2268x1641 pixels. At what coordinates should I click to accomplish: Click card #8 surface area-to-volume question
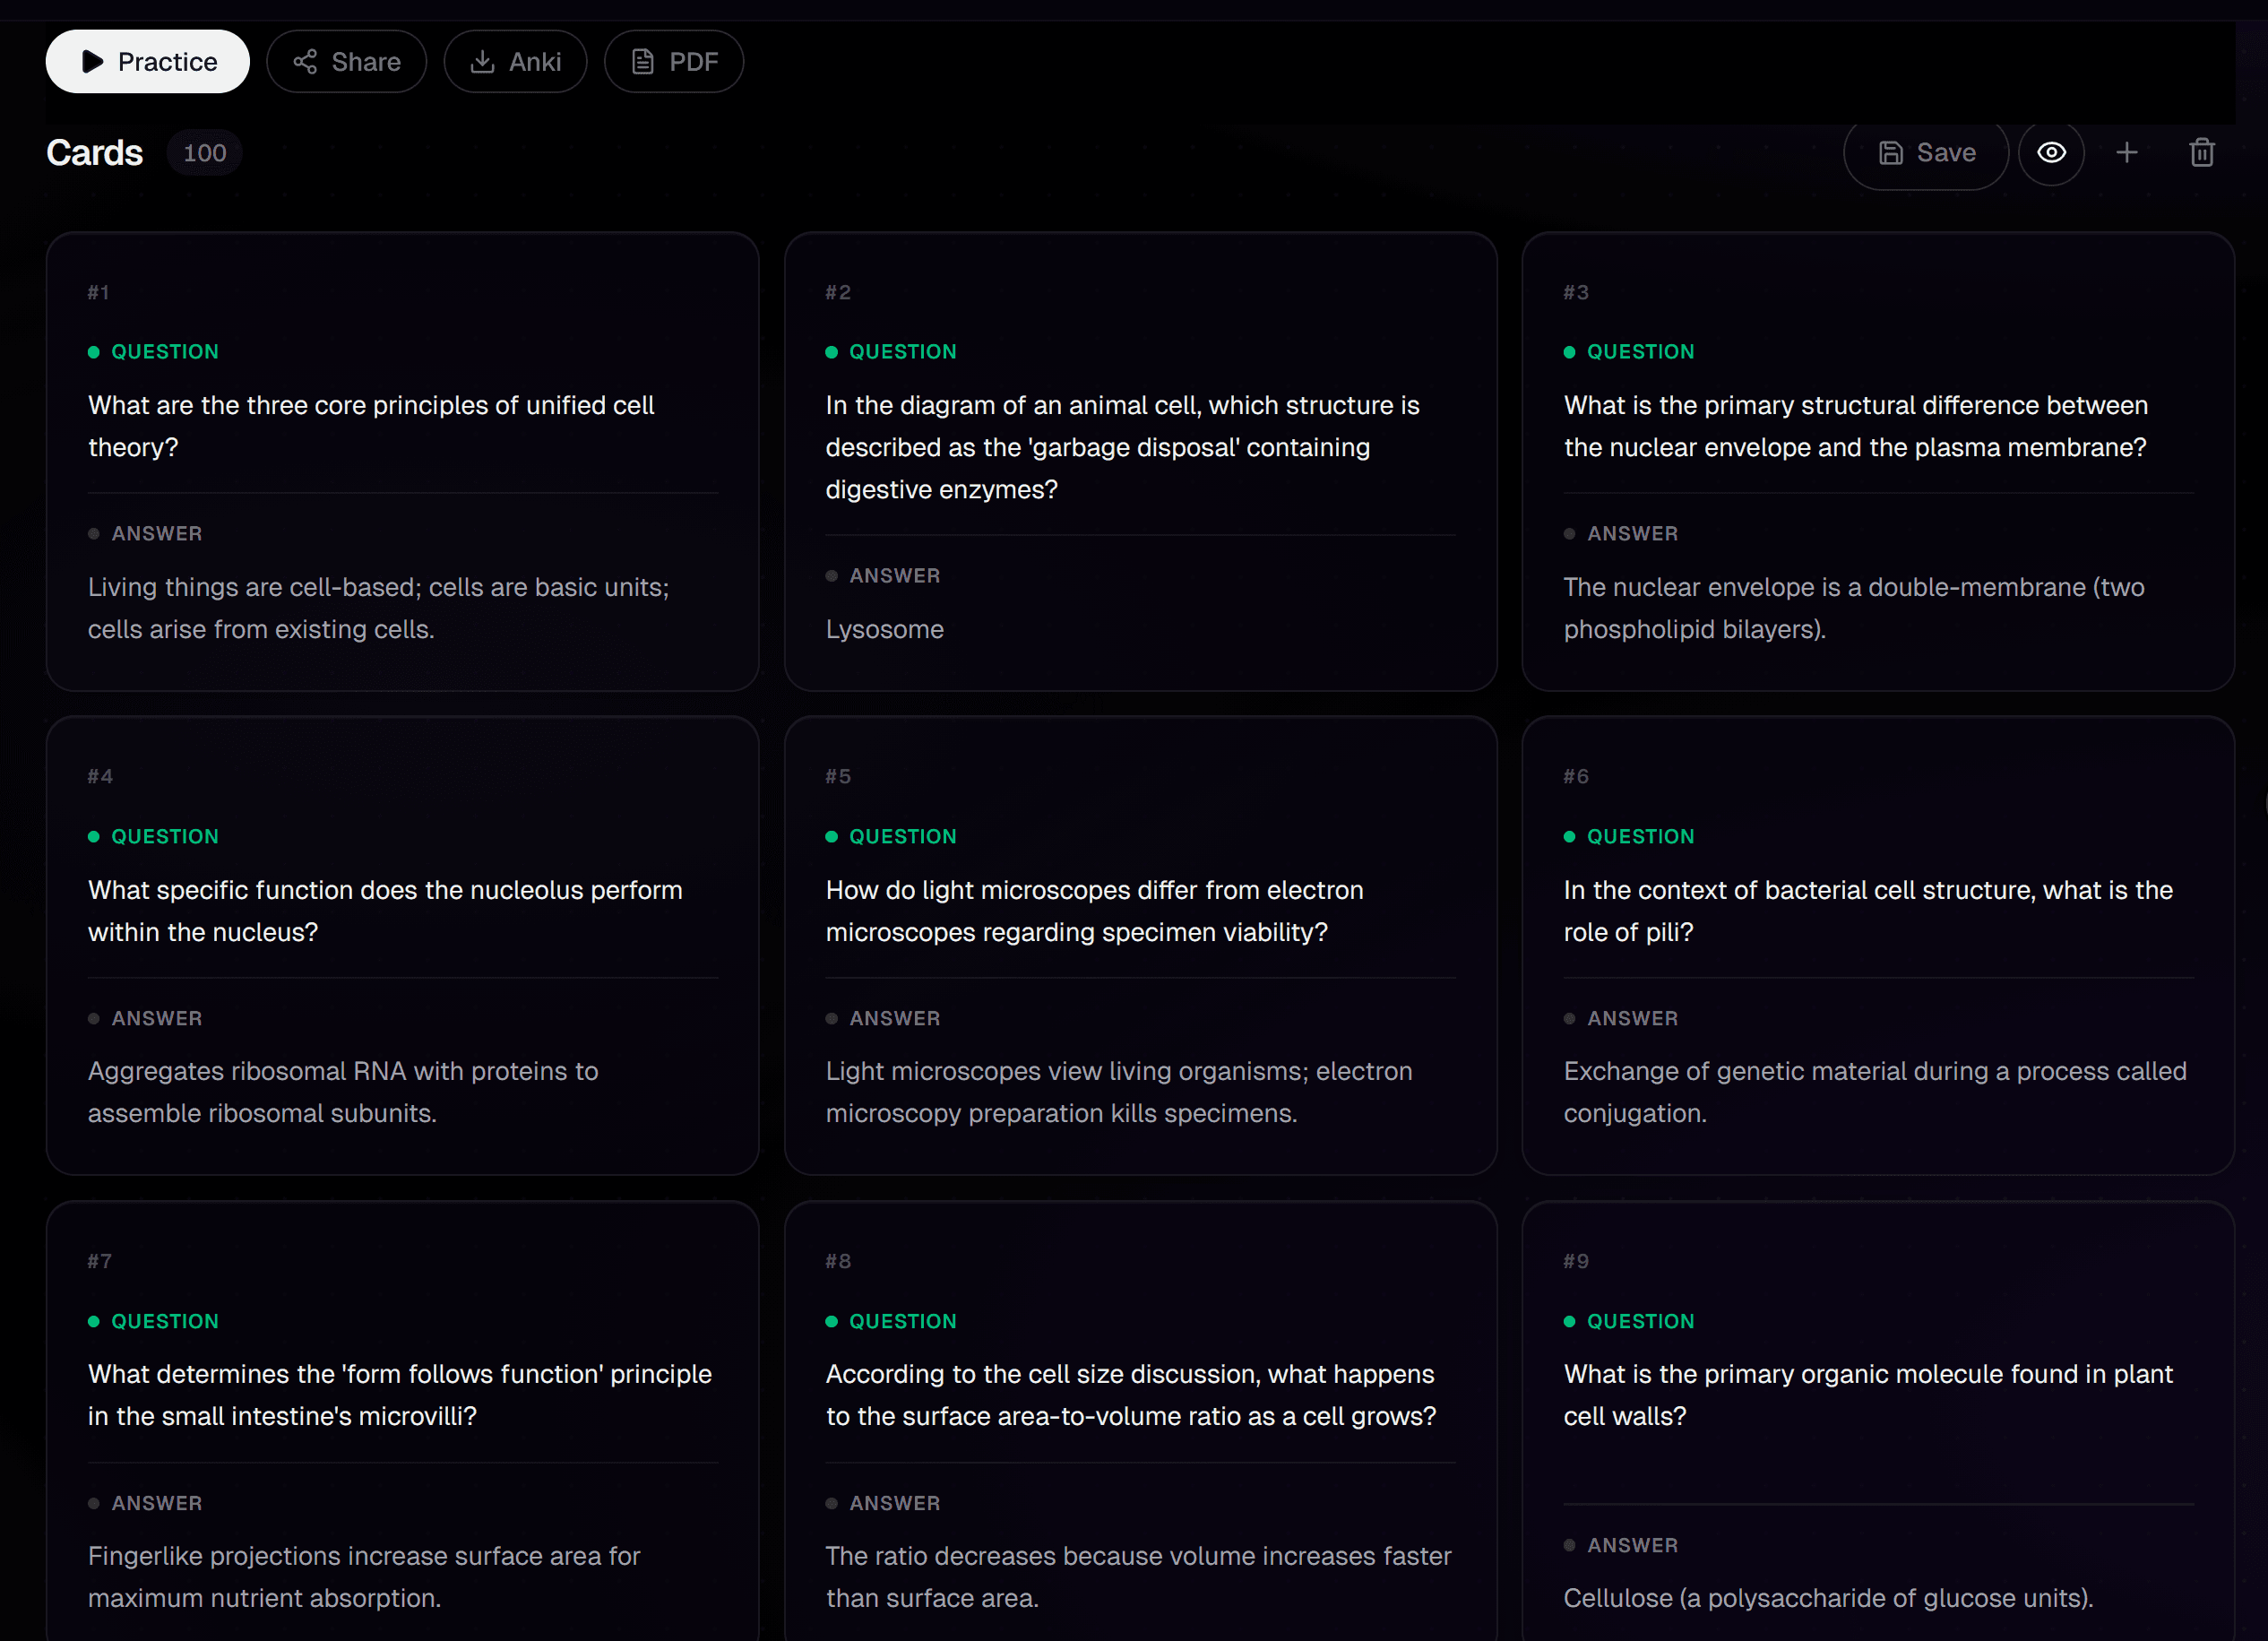(1130, 1395)
